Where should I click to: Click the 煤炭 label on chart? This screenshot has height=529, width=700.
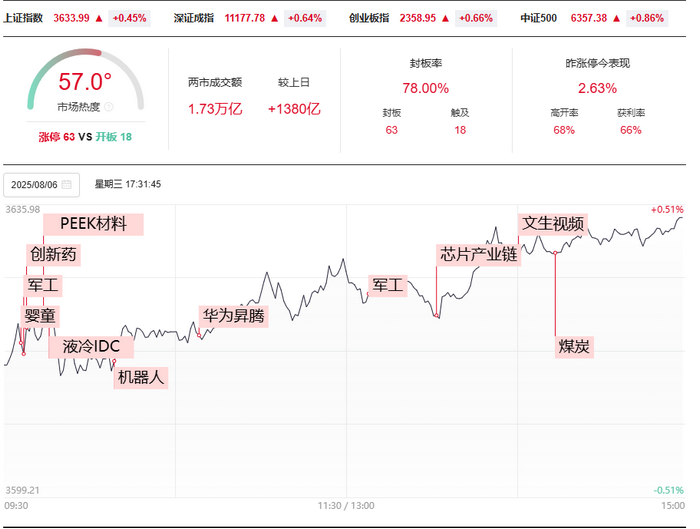tap(574, 346)
